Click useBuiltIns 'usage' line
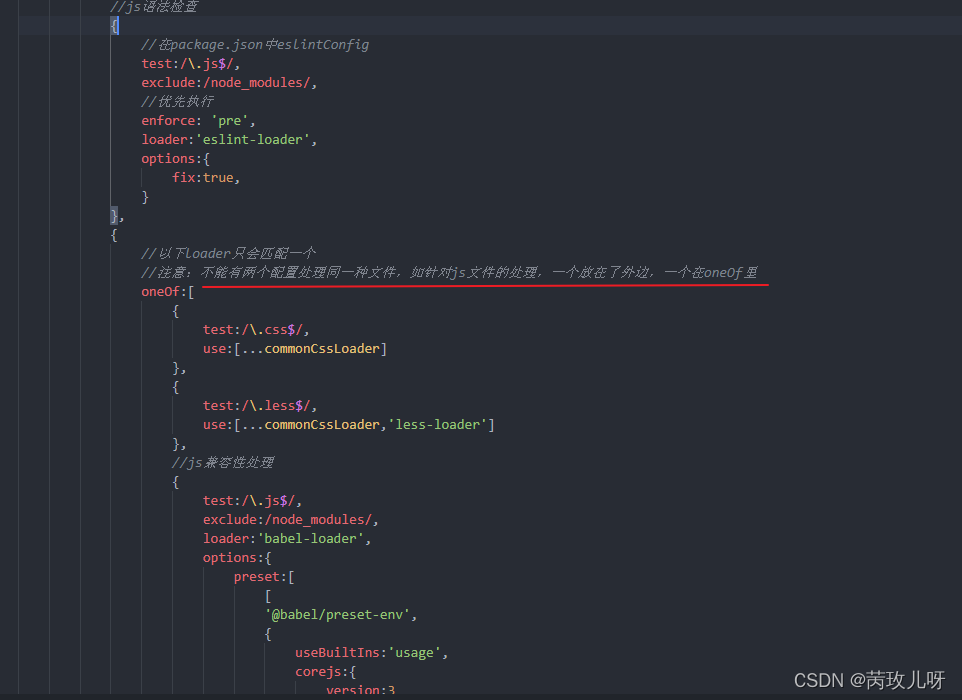The width and height of the screenshot is (962, 700). pos(371,652)
